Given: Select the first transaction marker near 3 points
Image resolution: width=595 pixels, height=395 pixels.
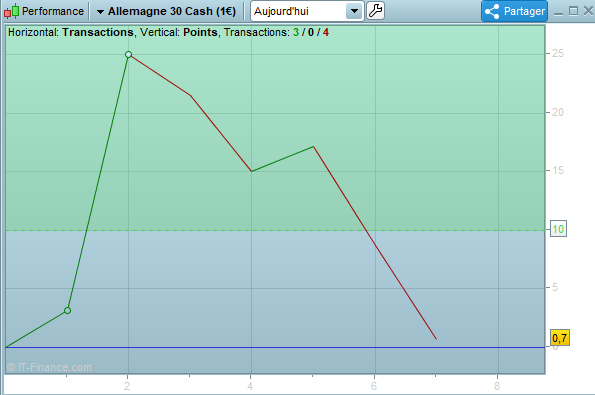Looking at the screenshot, I should click(x=67, y=310).
